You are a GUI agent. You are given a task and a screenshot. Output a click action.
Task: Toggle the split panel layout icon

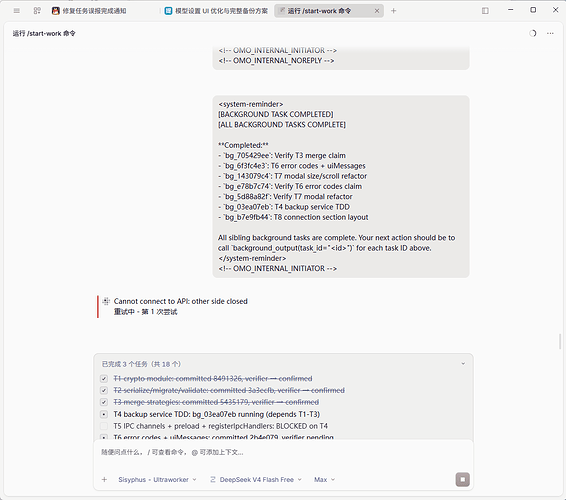coord(485,11)
